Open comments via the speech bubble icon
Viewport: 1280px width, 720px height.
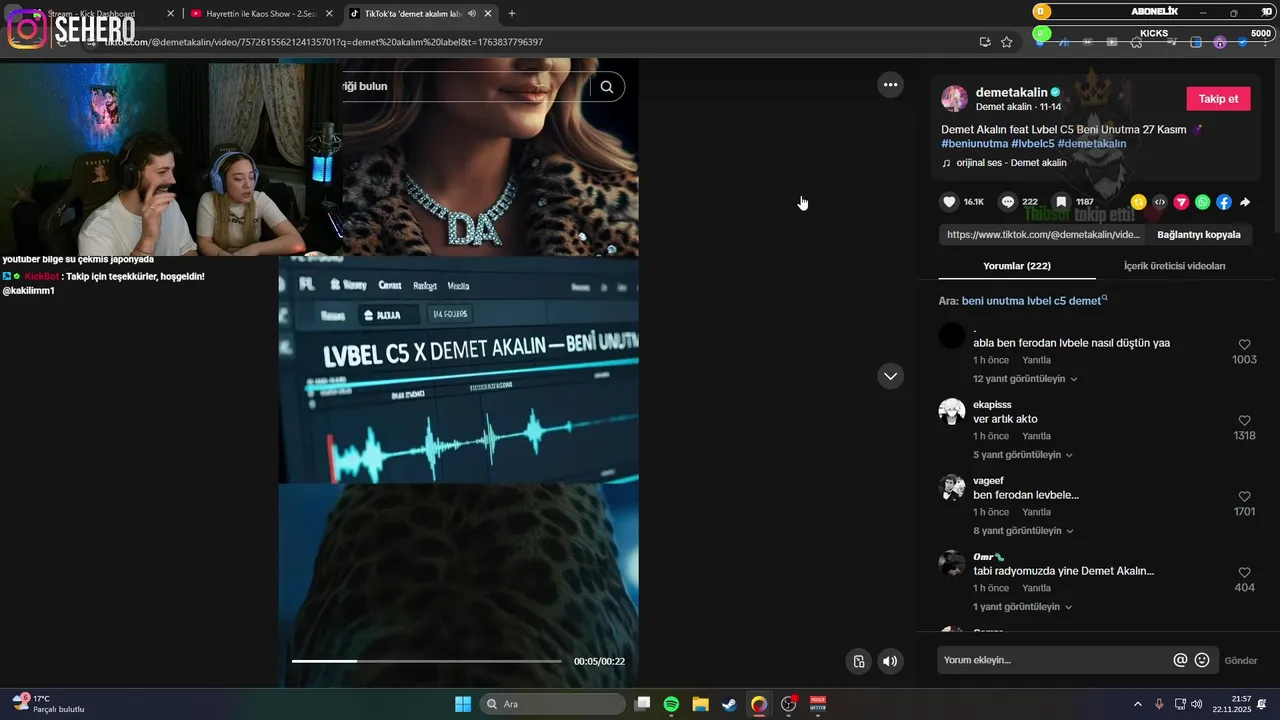(x=1008, y=202)
